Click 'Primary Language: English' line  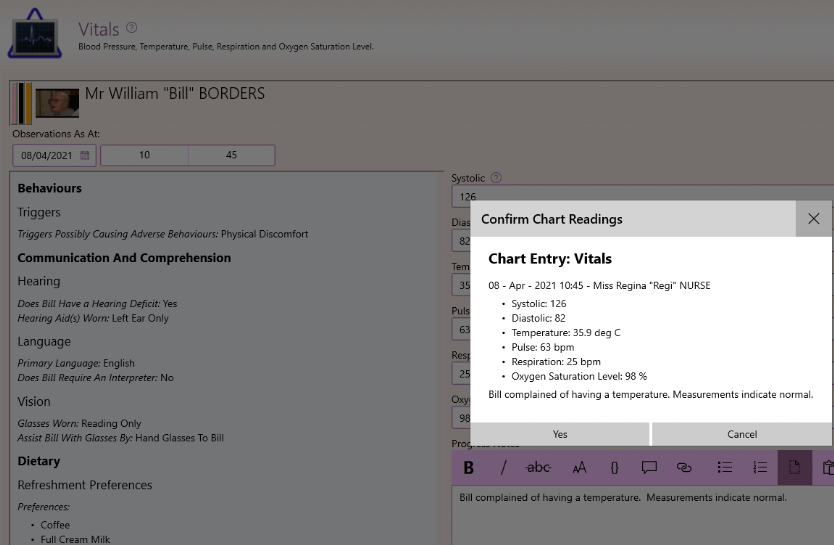click(76, 363)
